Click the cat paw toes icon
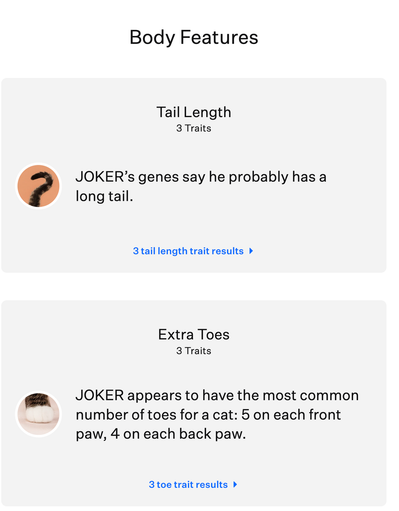Image resolution: width=399 pixels, height=511 pixels. (x=38, y=414)
